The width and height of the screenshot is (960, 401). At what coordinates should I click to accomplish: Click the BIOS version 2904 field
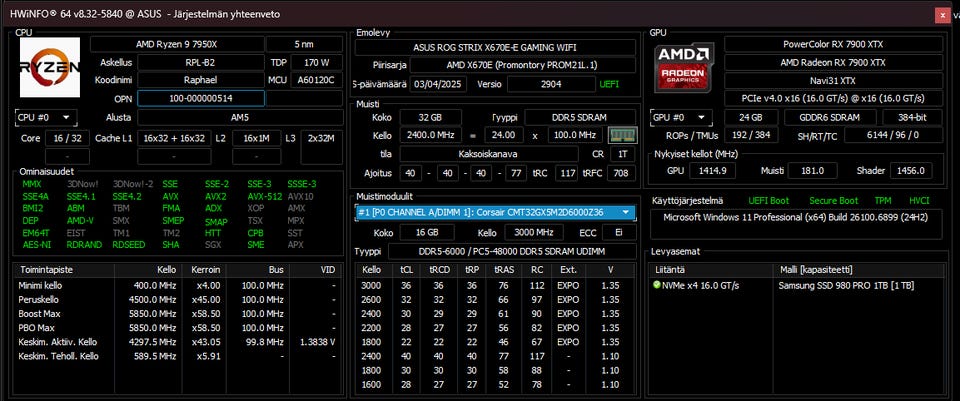[x=551, y=84]
